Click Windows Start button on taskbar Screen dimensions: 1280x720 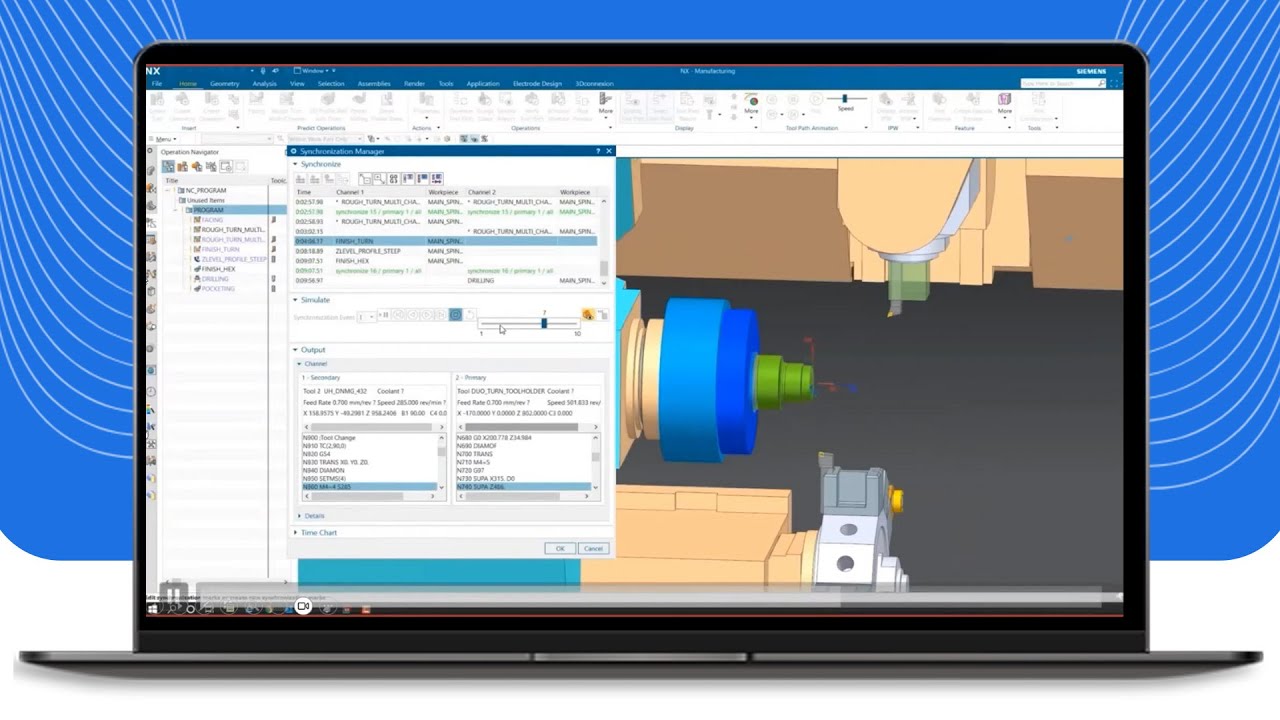click(153, 608)
